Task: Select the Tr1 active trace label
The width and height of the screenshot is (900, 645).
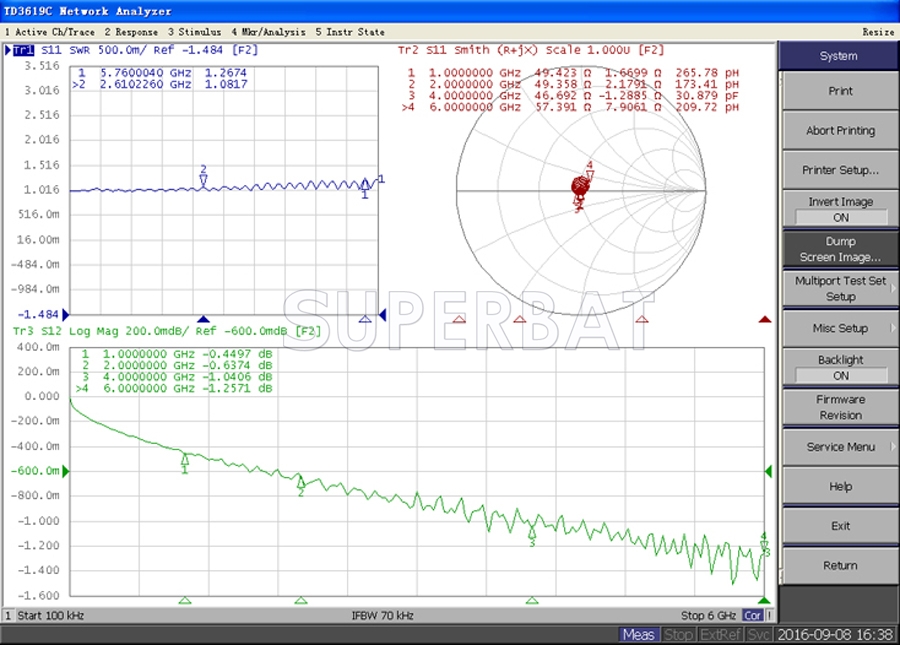Action: (23, 50)
